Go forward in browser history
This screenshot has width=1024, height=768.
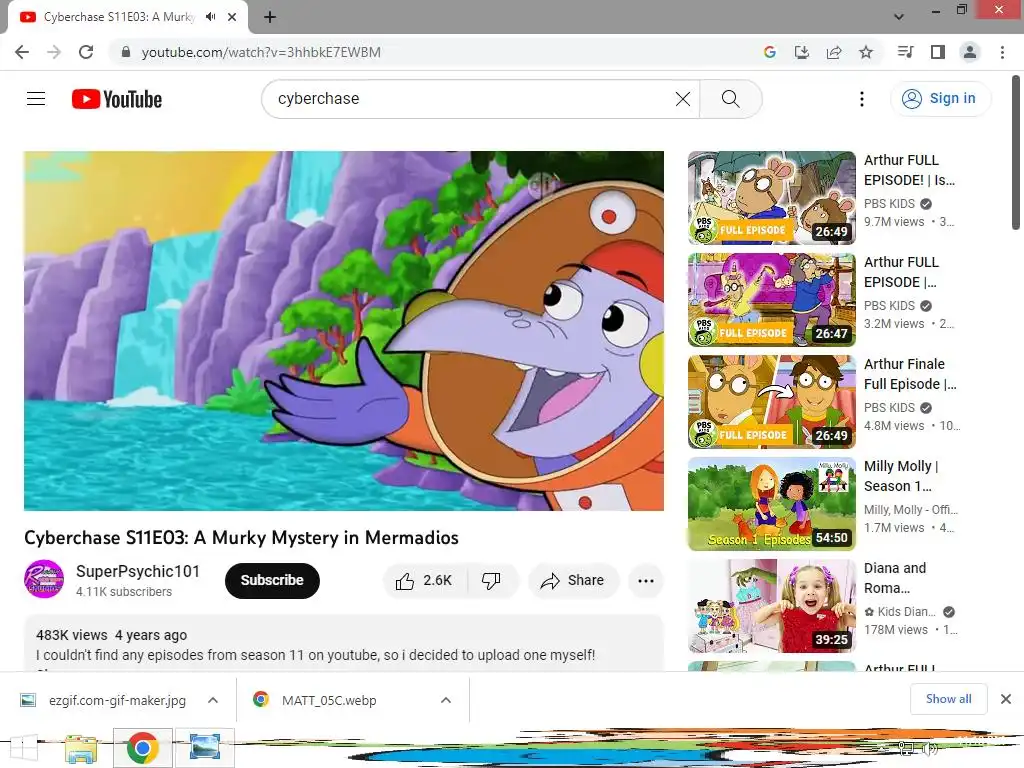[54, 52]
